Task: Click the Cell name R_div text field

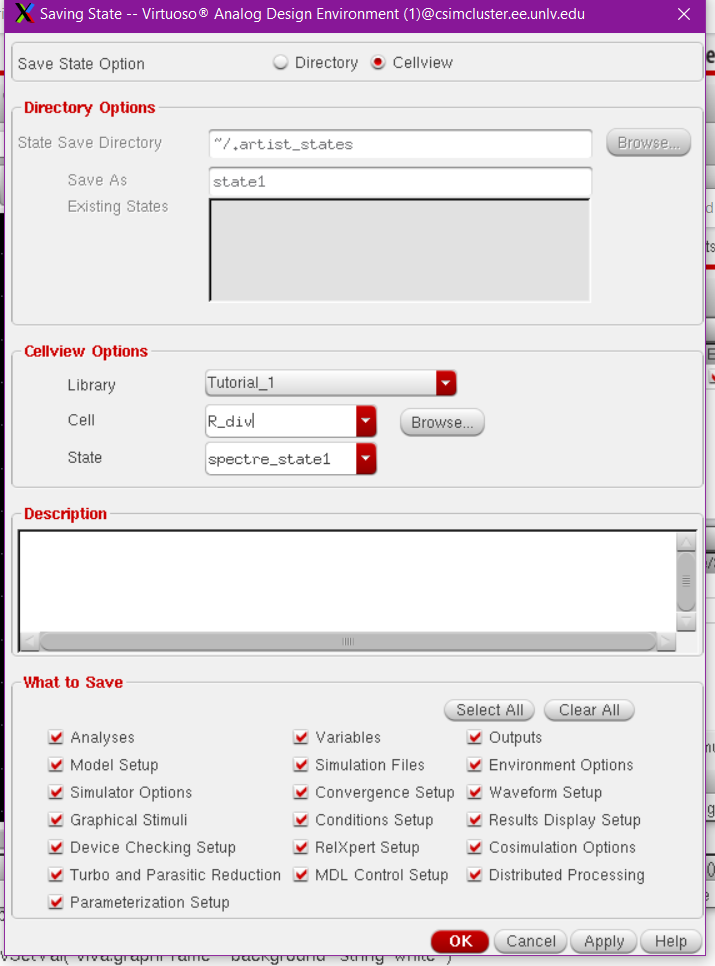Action: coord(281,421)
